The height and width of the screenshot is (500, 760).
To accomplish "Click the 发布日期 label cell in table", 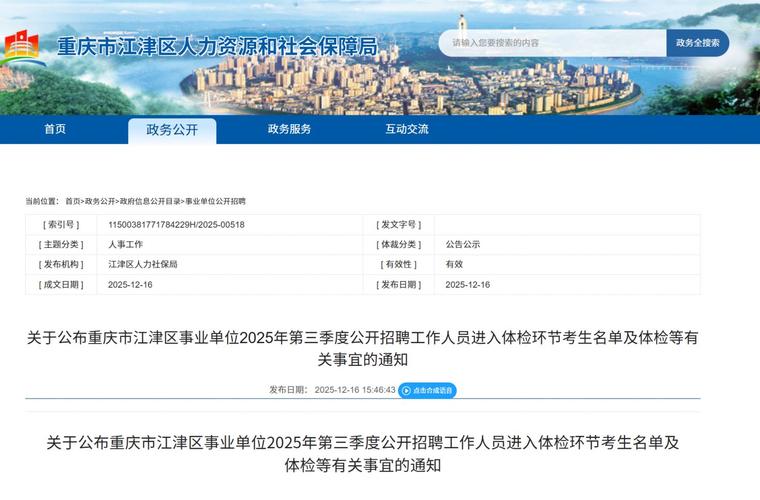I will 398,285.
